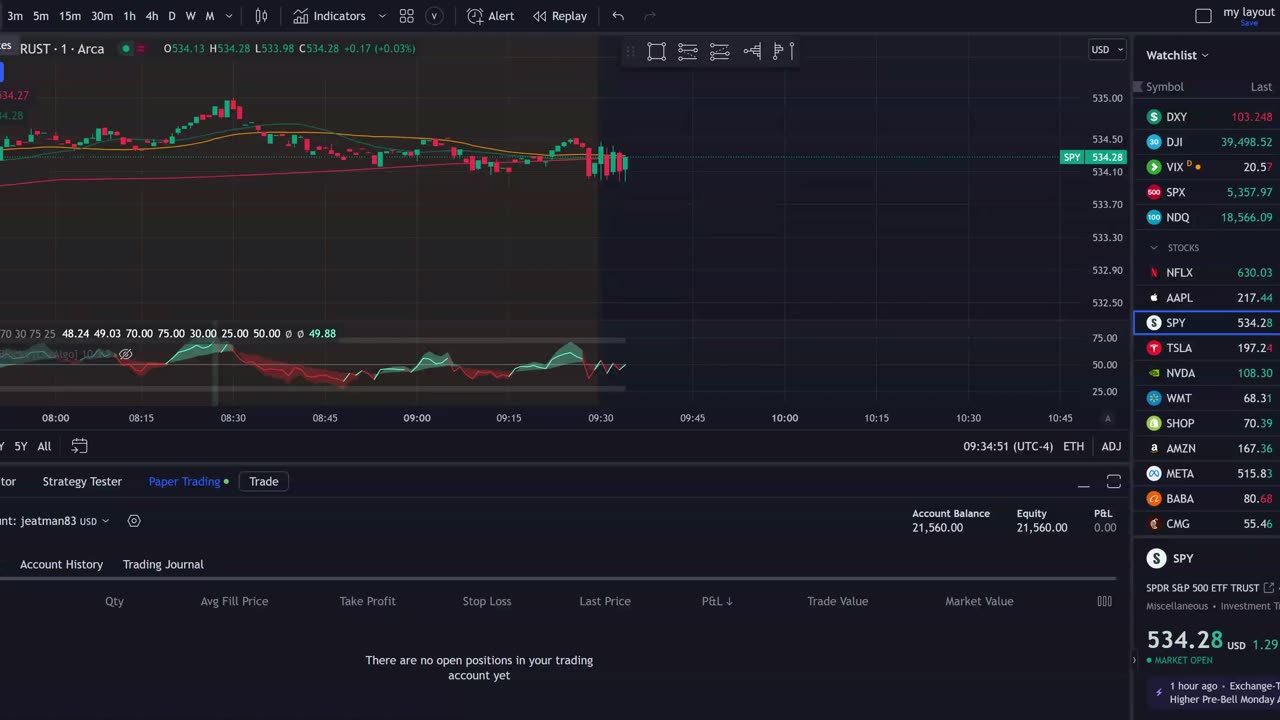1280x720 pixels.
Task: Switch to the Paper Trading tab
Action: click(x=184, y=481)
